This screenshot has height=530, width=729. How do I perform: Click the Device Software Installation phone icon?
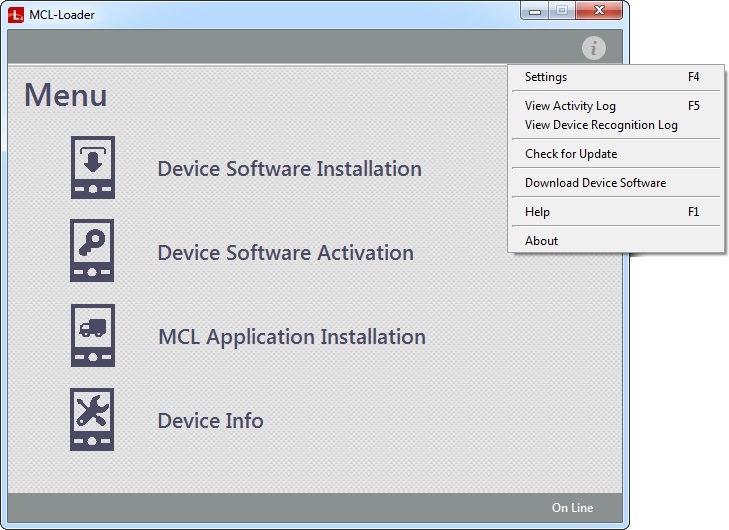pyautogui.click(x=92, y=168)
